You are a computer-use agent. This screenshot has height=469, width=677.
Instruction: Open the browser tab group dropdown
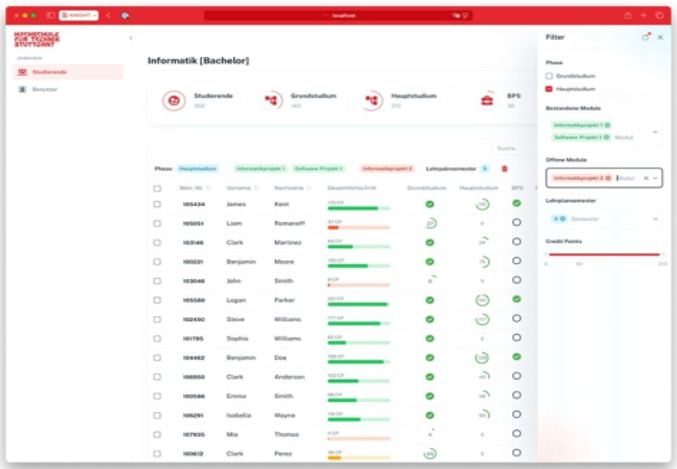79,16
